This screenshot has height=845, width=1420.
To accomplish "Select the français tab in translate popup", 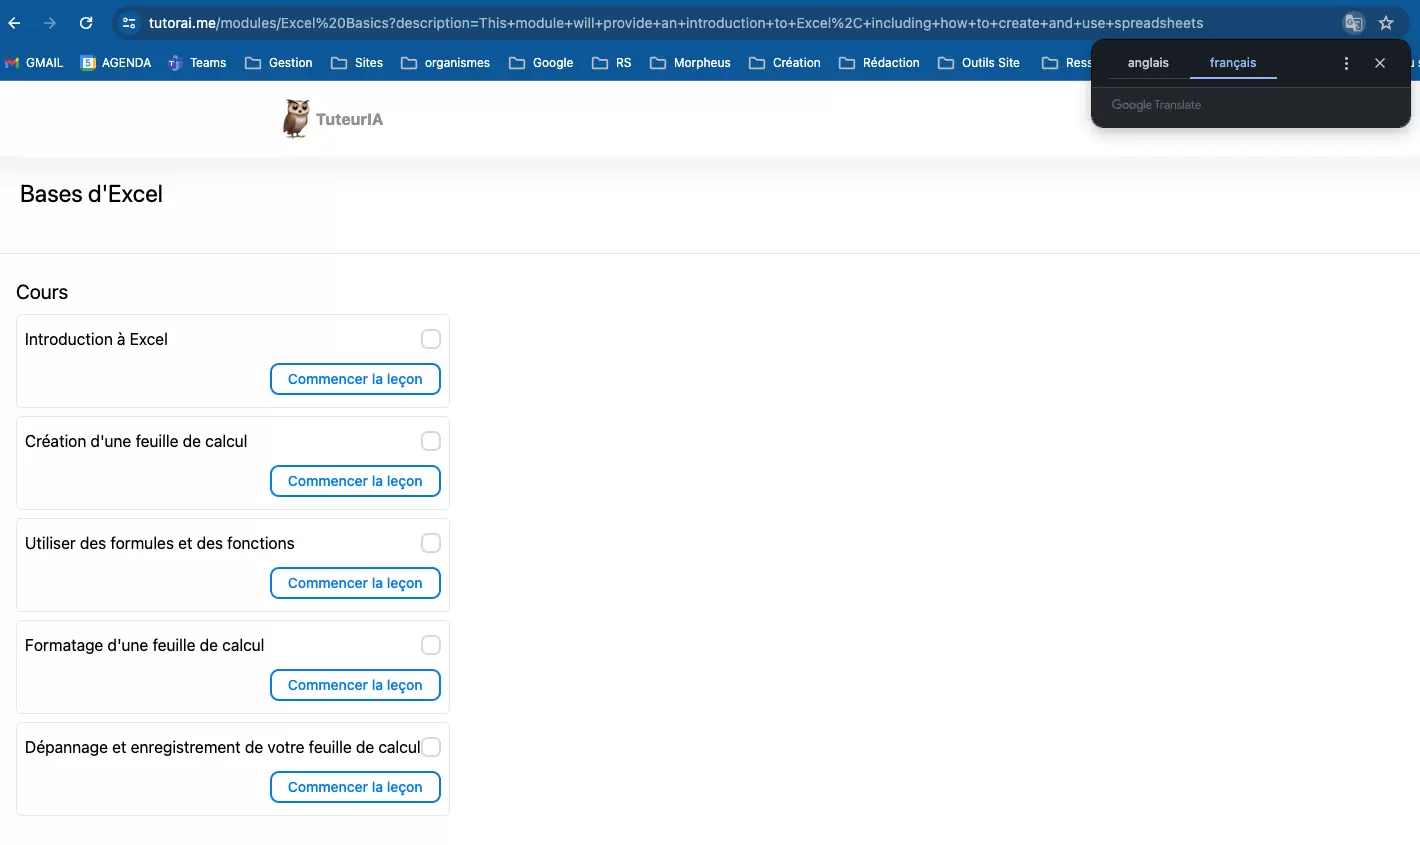I will pos(1233,63).
